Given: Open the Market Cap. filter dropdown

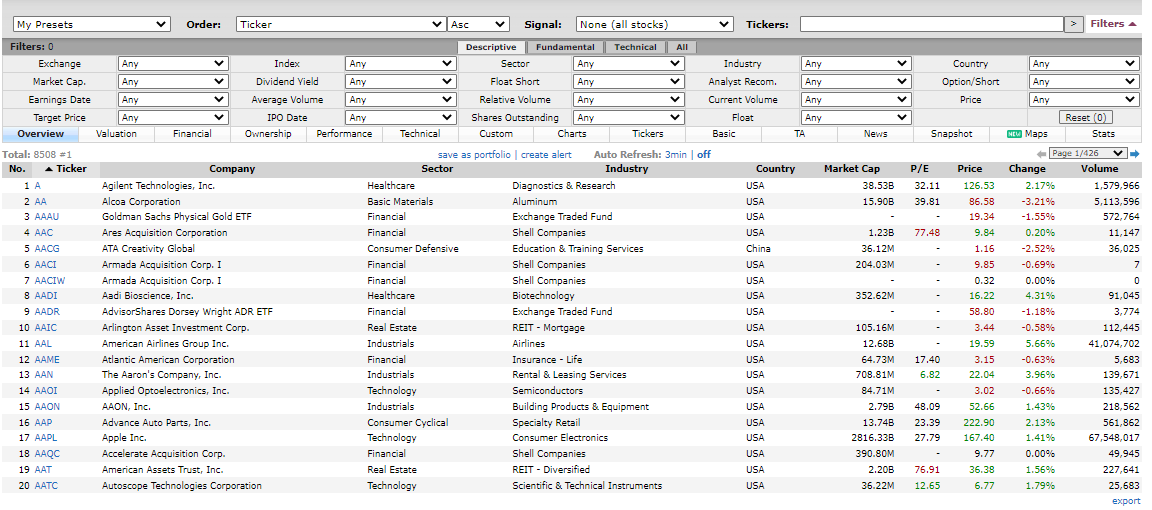Looking at the screenshot, I should pos(173,82).
